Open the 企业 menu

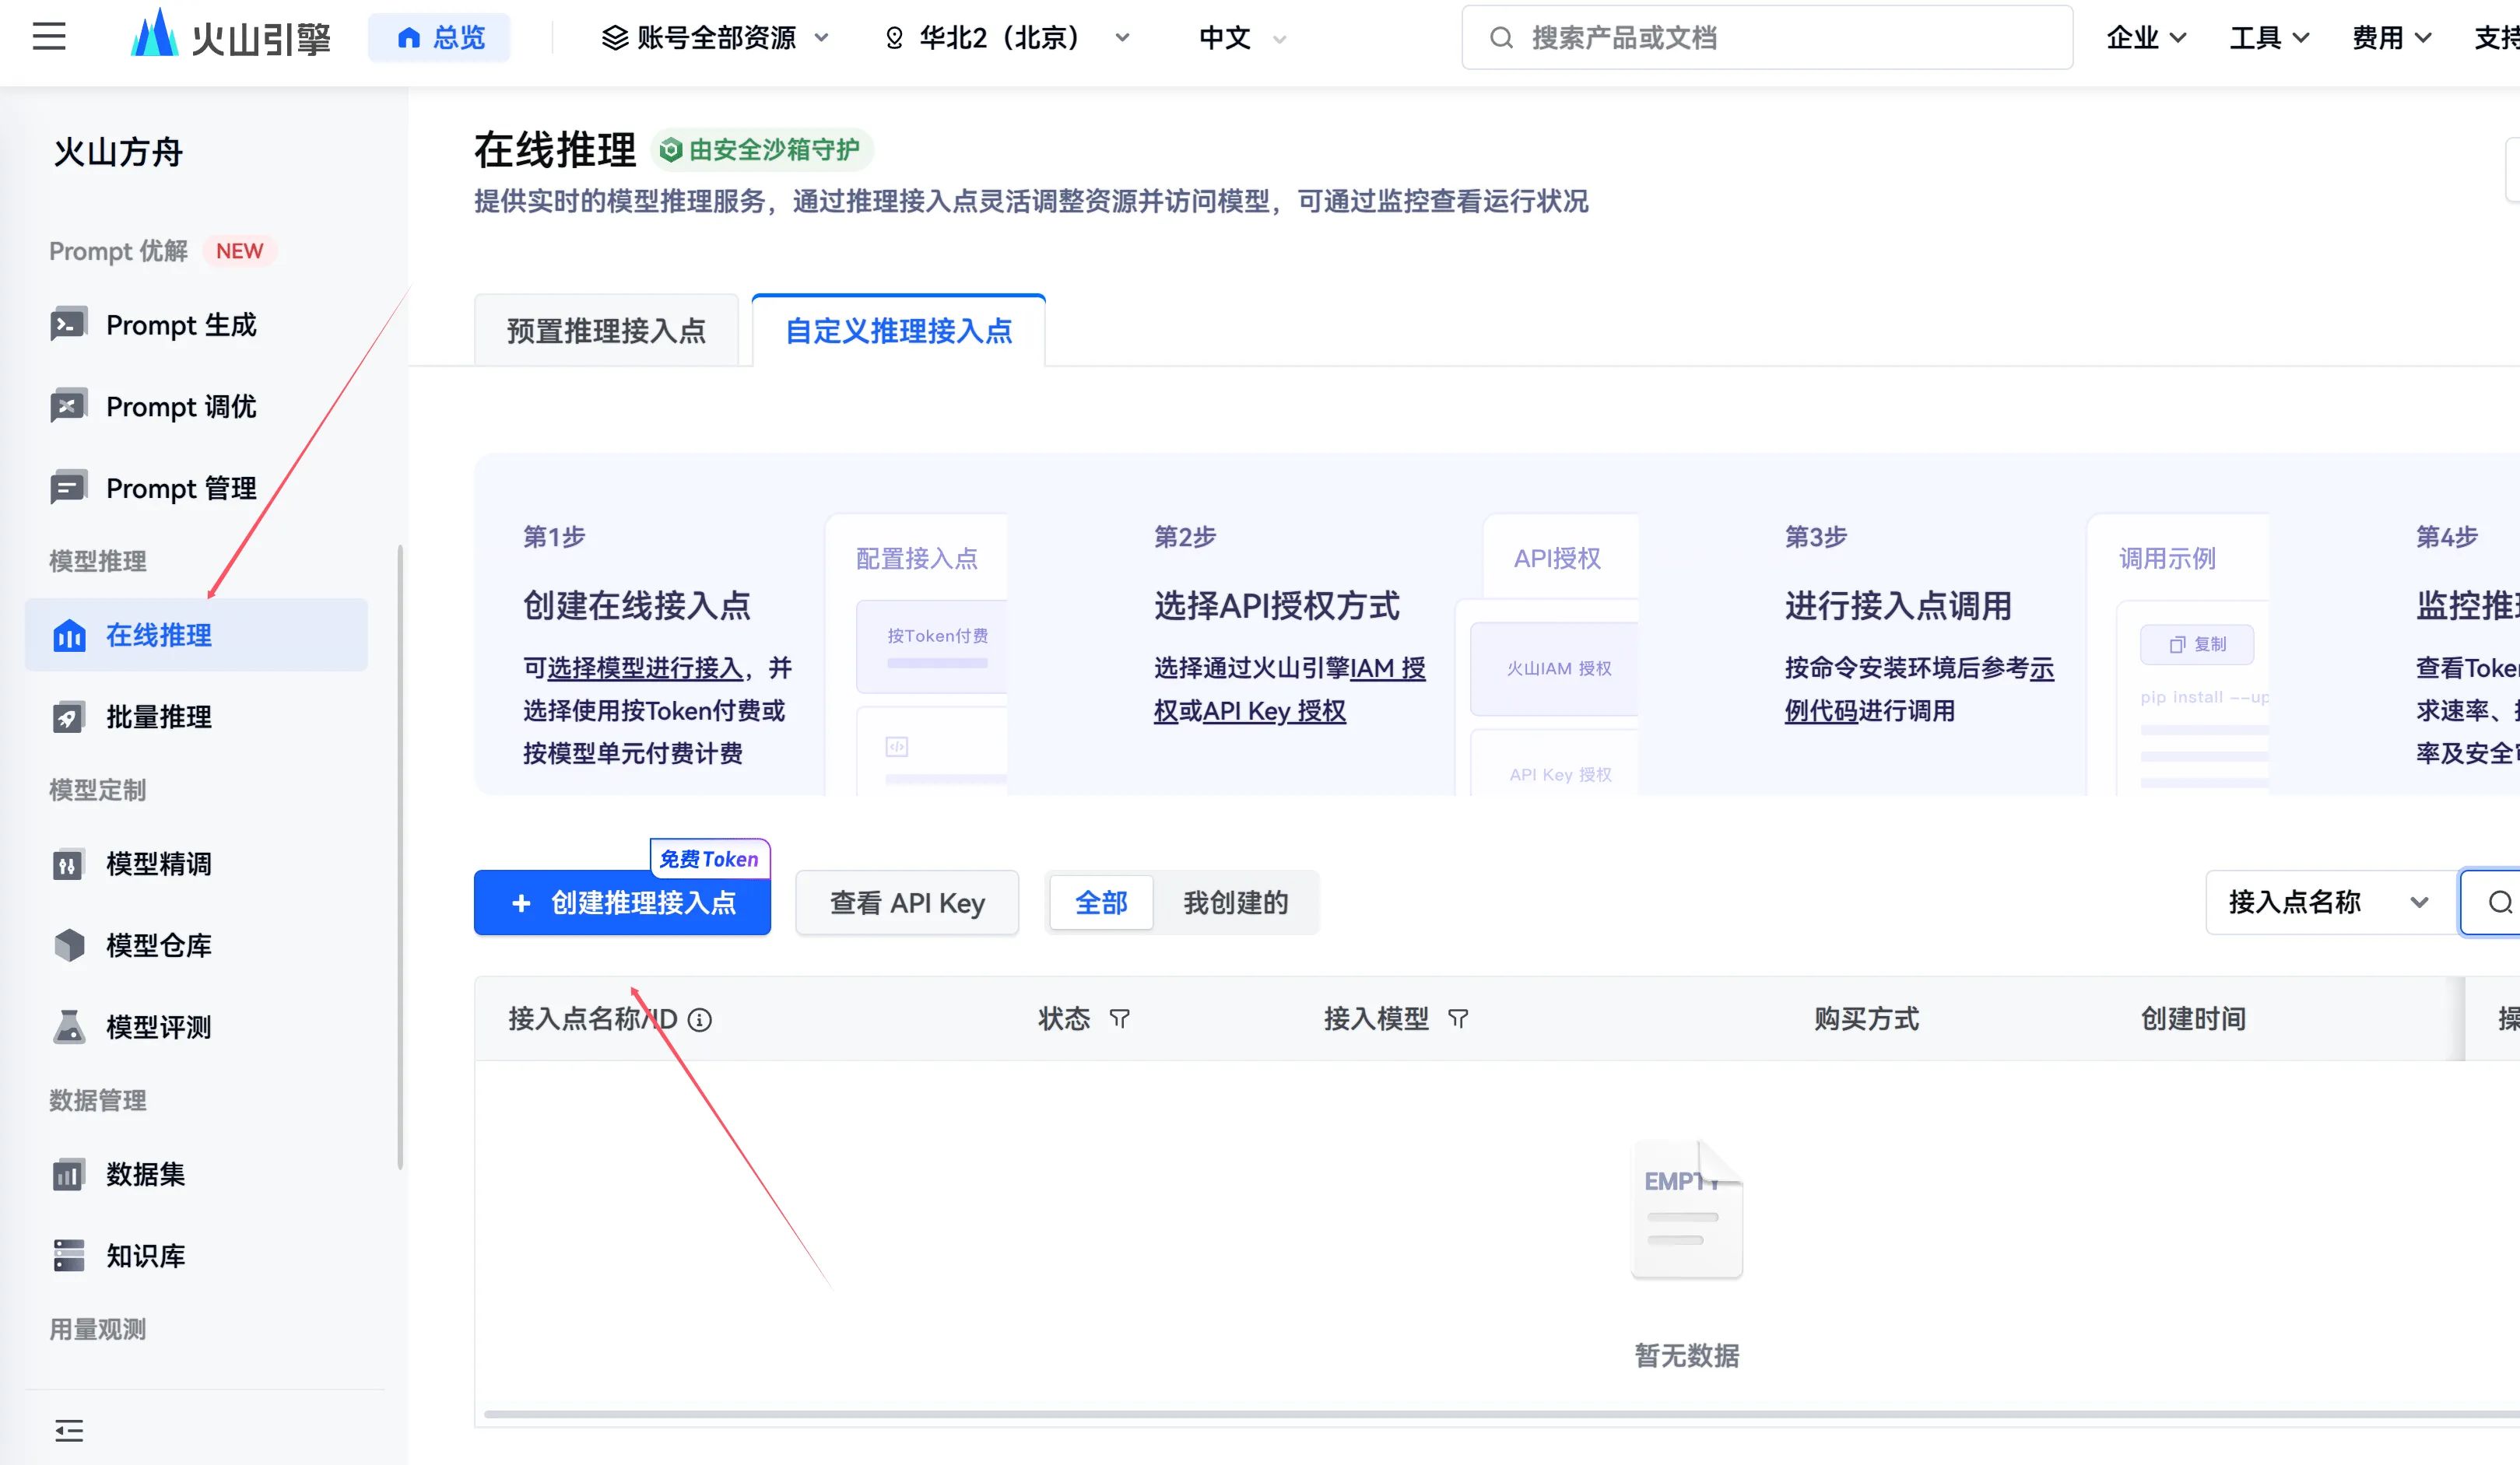2146,38
